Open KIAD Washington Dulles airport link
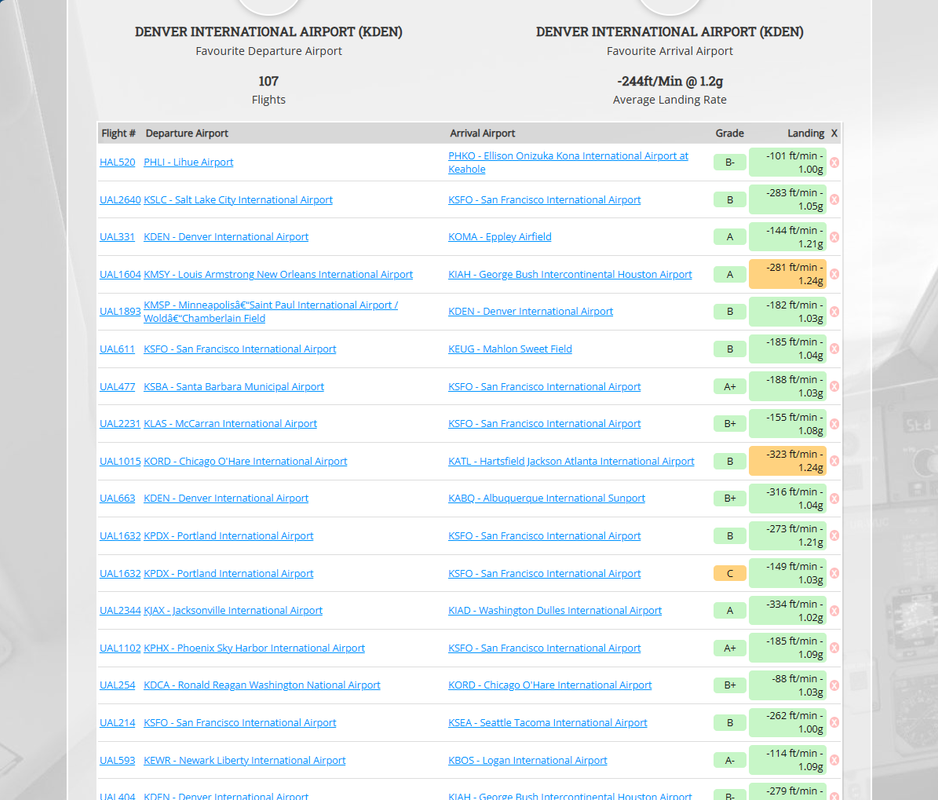 click(x=555, y=610)
